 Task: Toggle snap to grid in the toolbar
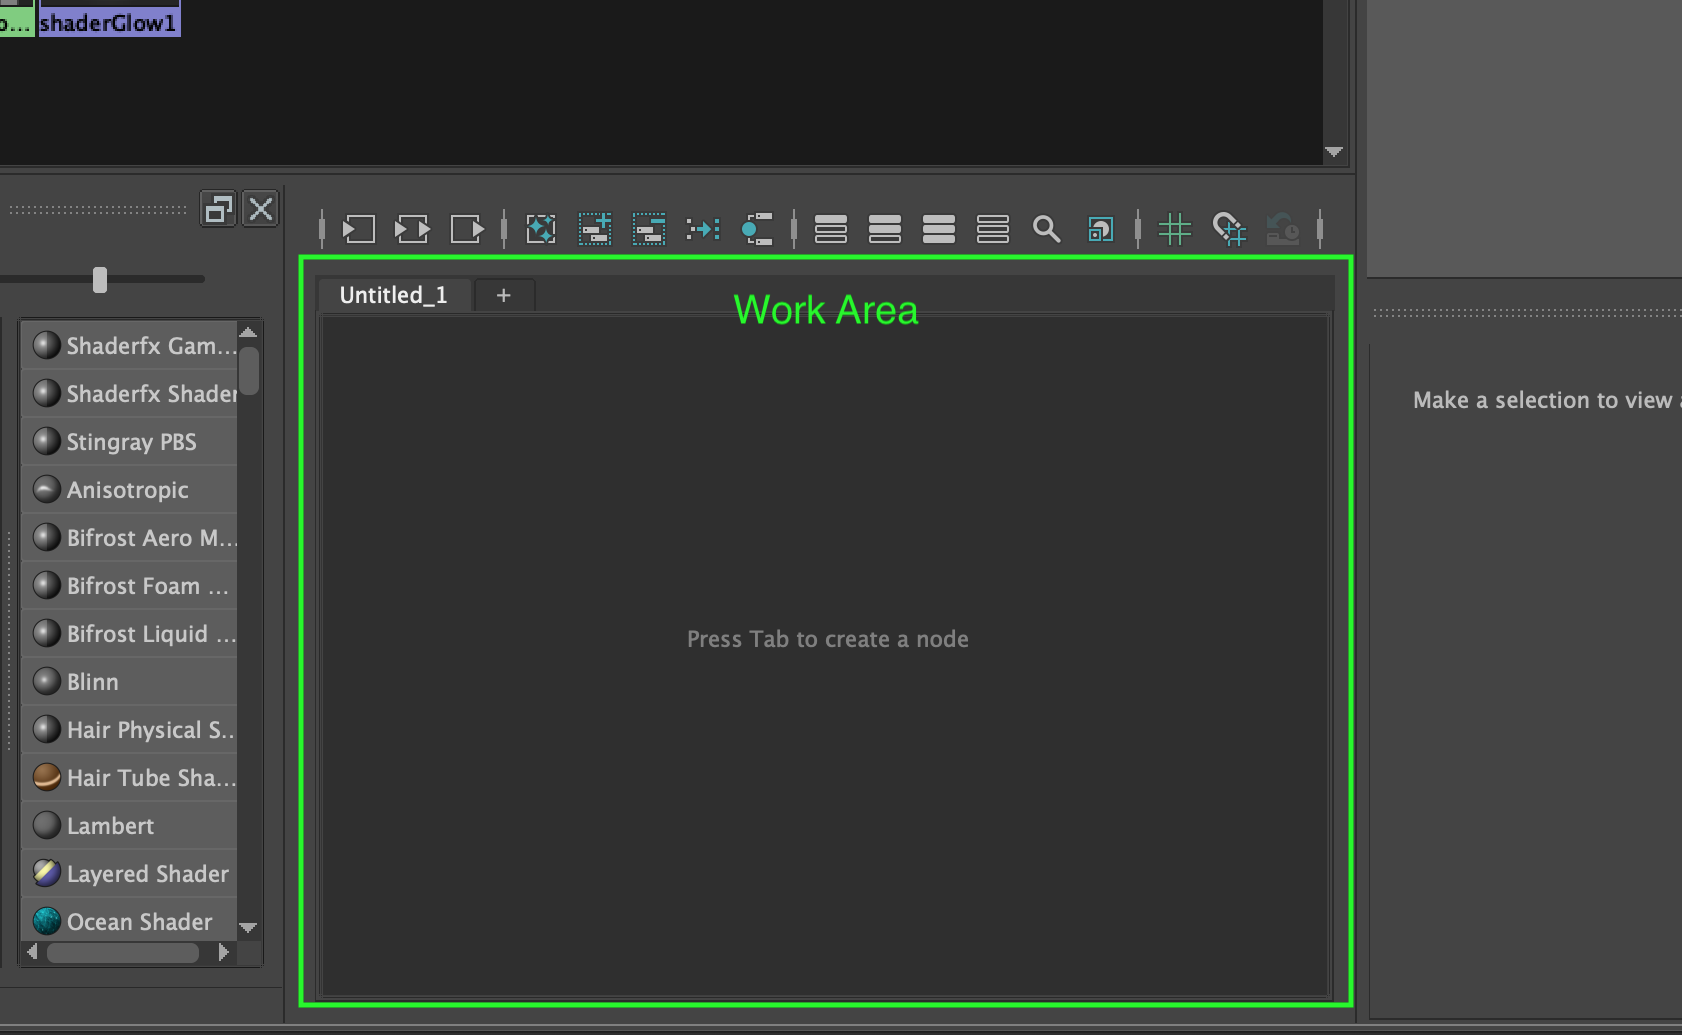pos(1228,228)
